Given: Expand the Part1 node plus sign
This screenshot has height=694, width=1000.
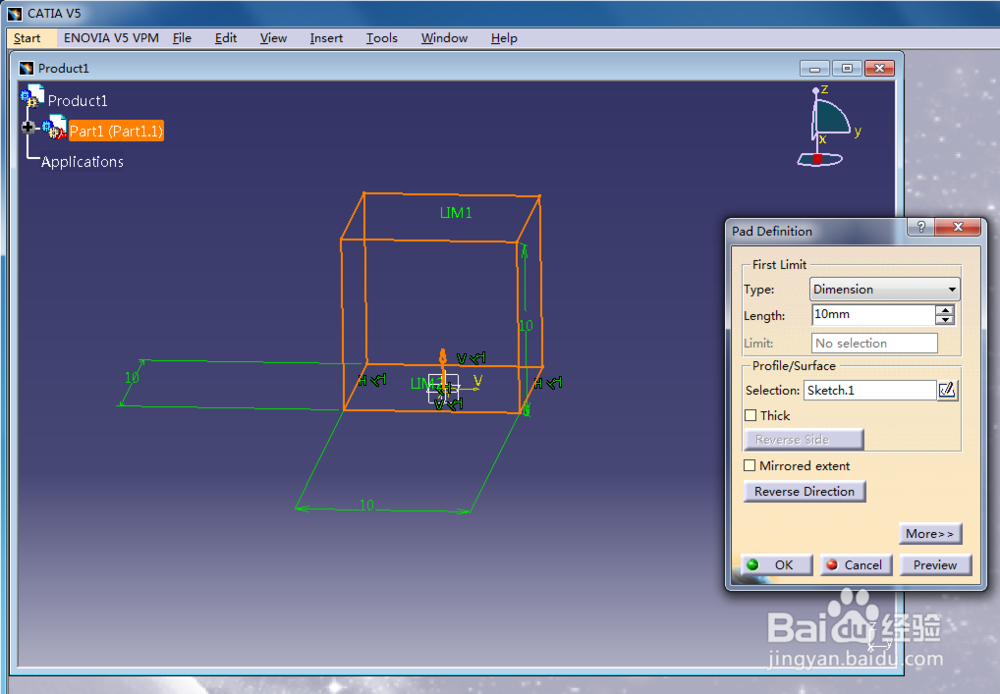Looking at the screenshot, I should (x=27, y=127).
